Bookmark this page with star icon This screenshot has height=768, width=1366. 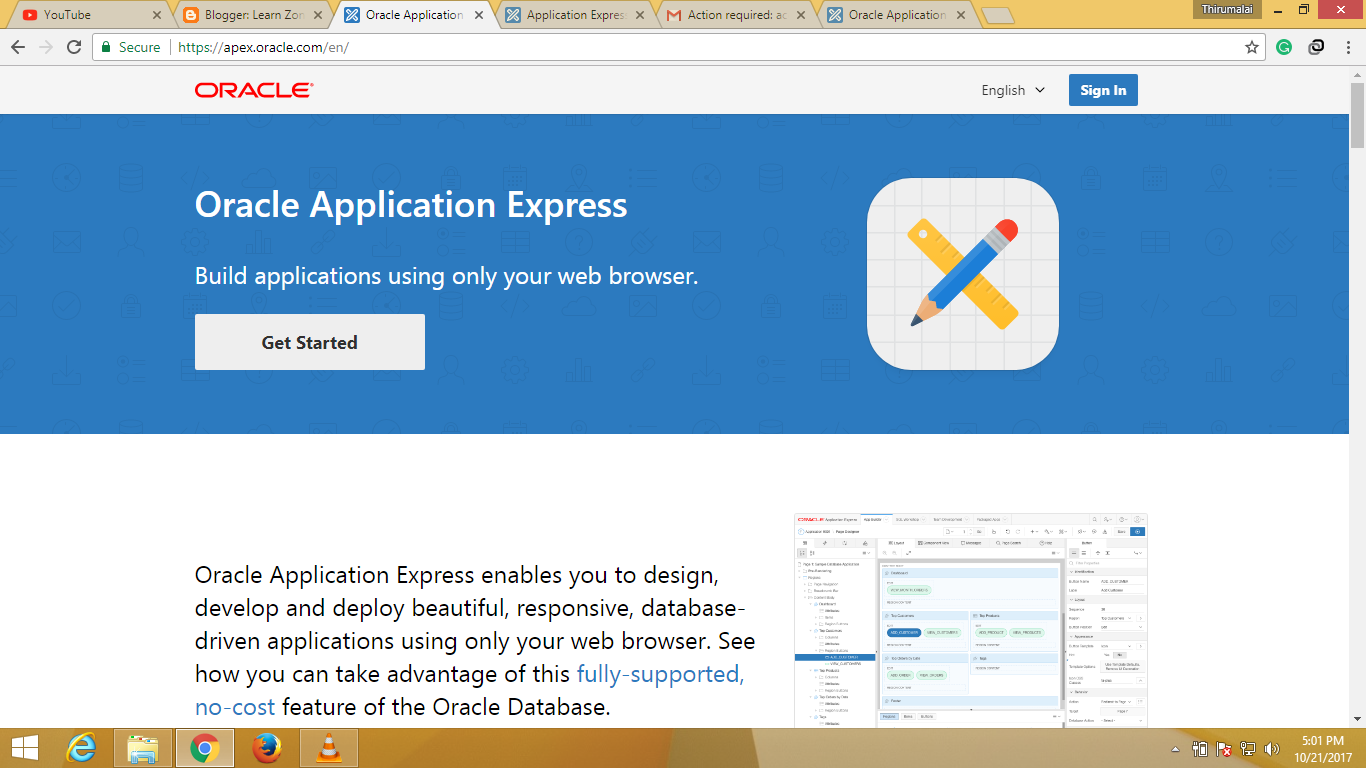click(x=1251, y=47)
